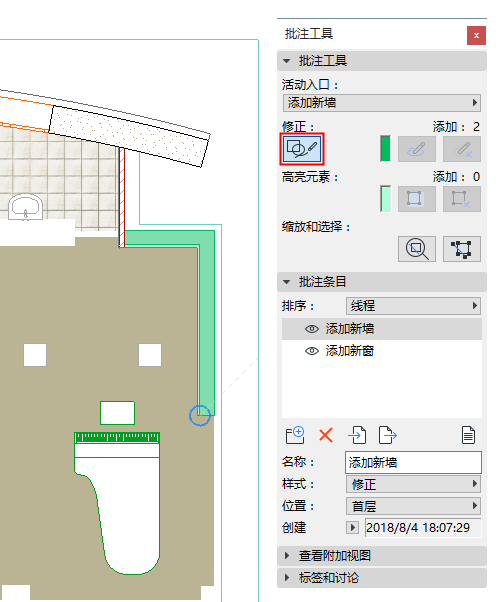Click the light green highlight color swatch
This screenshot has width=502, height=602.
385,199
